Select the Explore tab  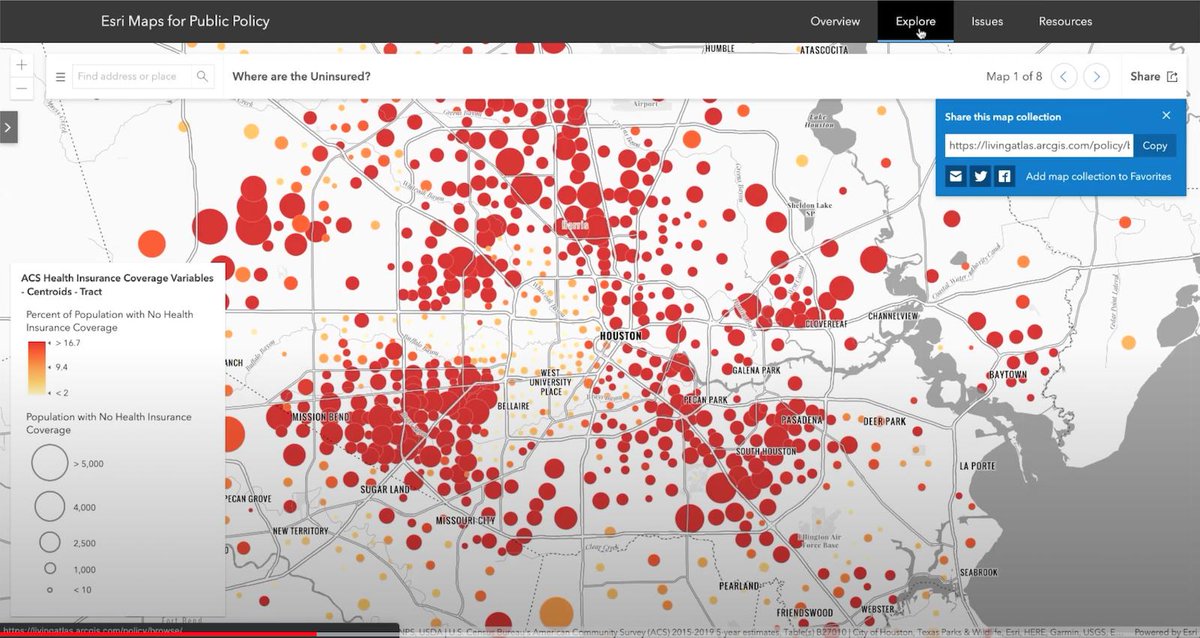click(x=915, y=21)
